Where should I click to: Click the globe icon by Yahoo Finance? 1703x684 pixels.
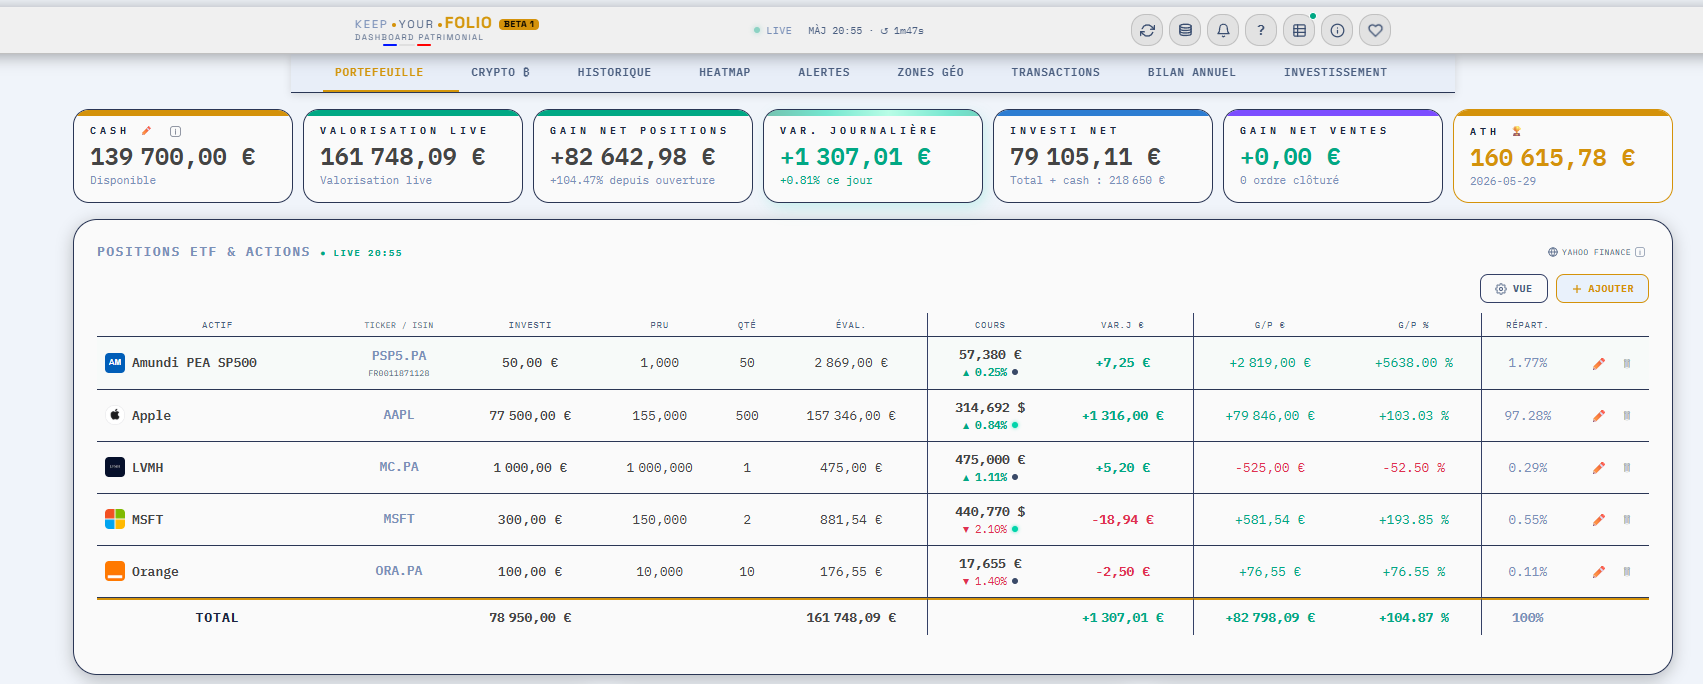click(x=1553, y=252)
